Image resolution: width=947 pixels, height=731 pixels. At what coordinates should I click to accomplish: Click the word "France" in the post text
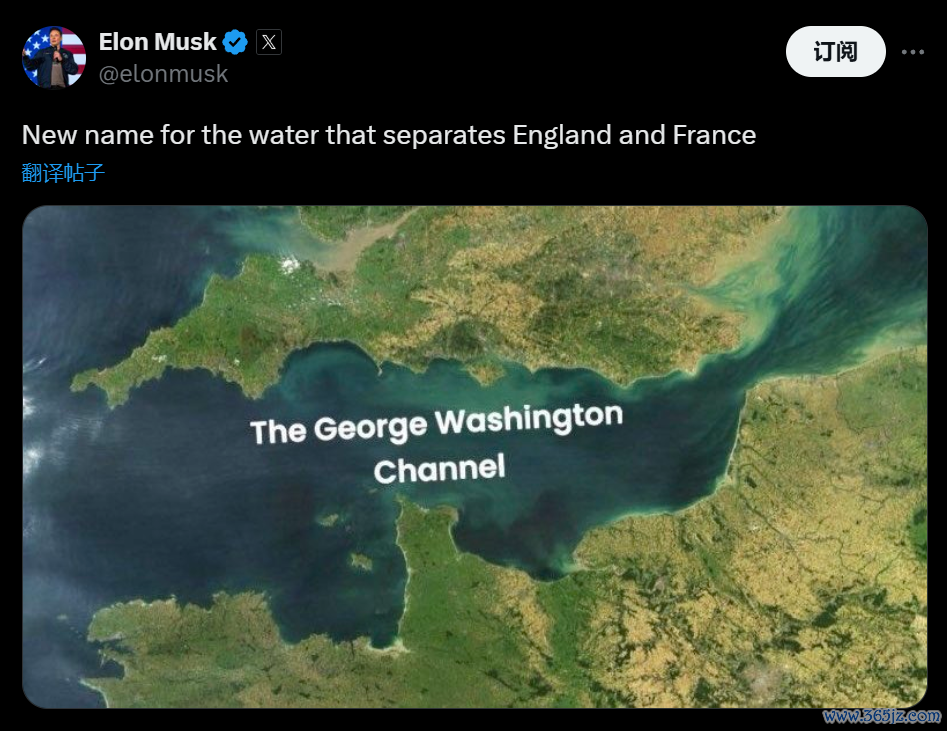(714, 135)
